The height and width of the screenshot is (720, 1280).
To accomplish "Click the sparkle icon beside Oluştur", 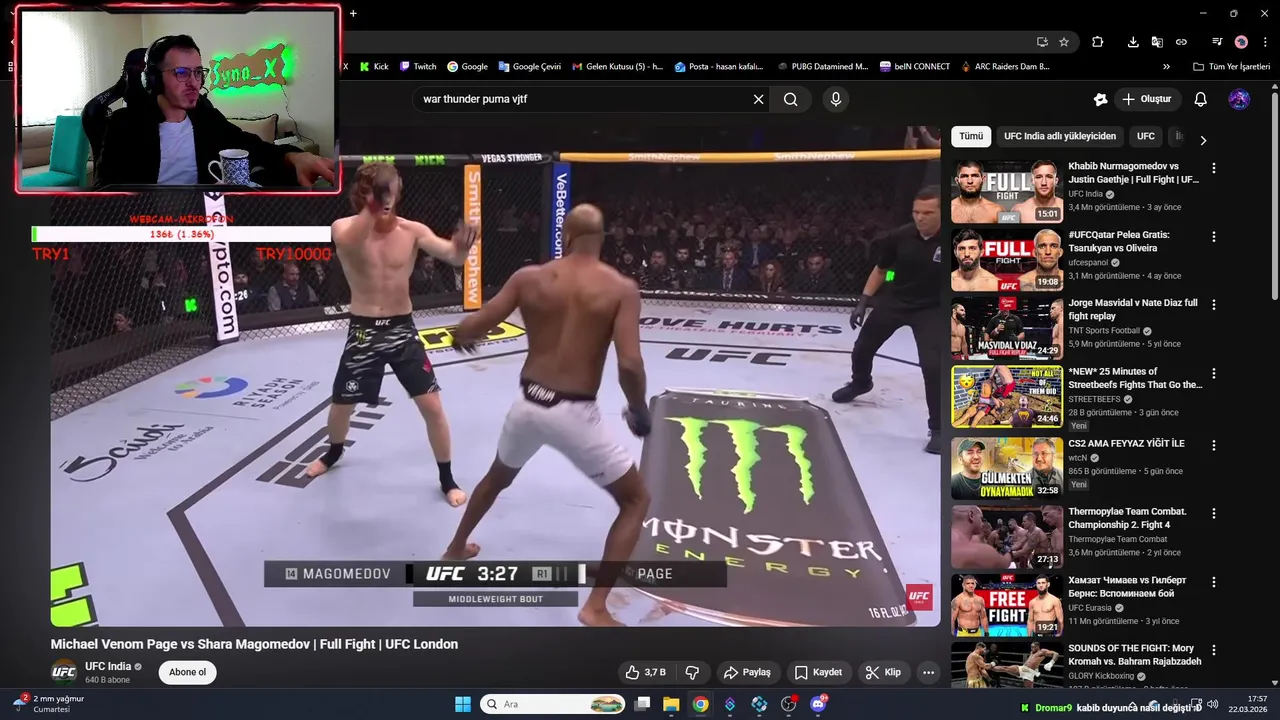I will [x=1100, y=99].
